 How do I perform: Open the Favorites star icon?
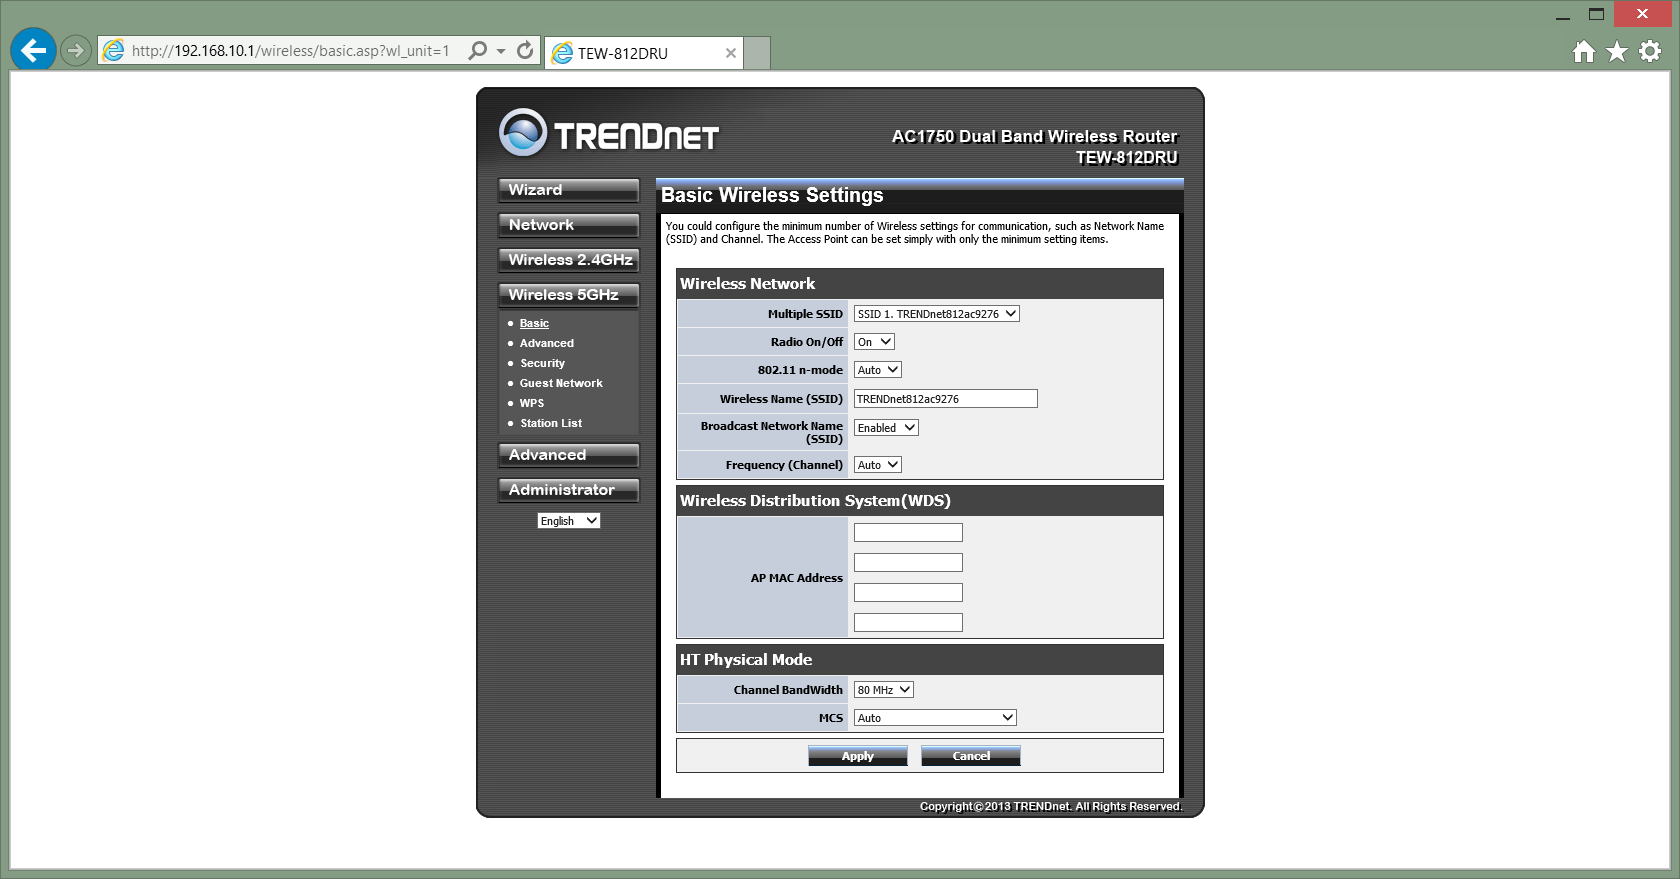click(1617, 51)
